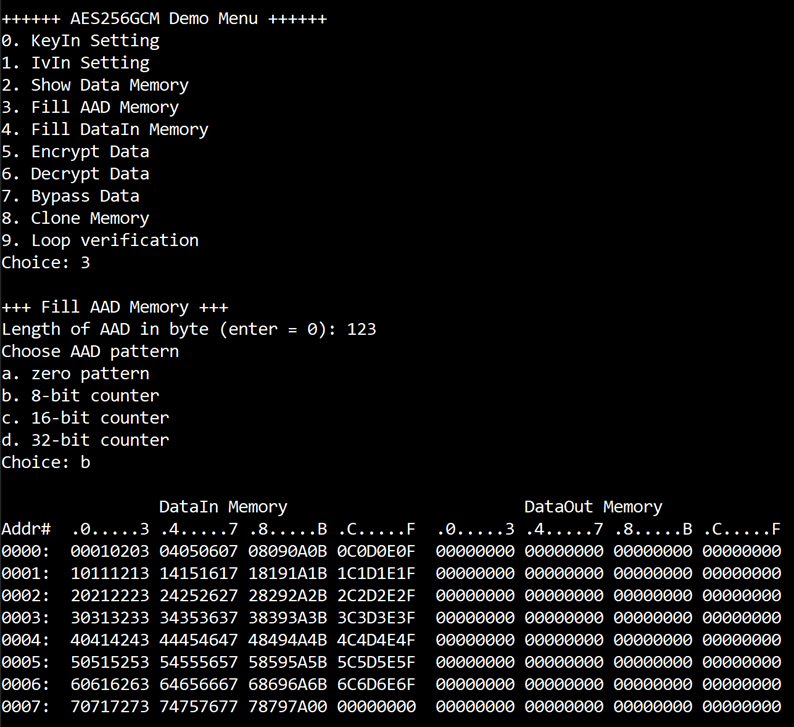Click the DataIn value '04050607'

point(199,552)
